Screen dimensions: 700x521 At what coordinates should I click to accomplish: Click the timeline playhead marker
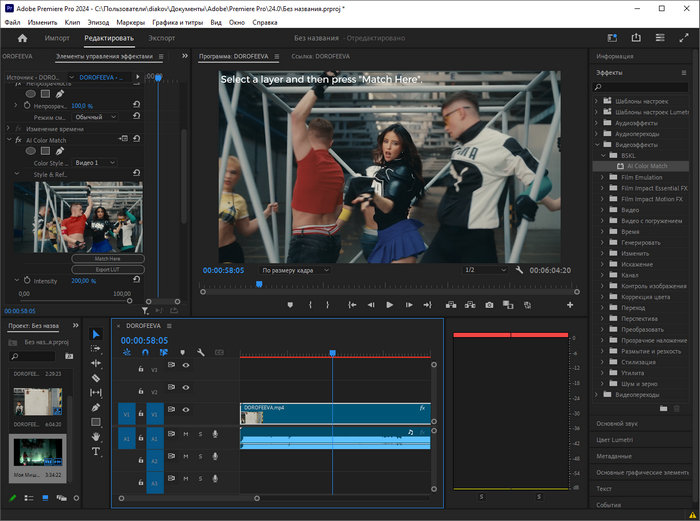[333, 353]
